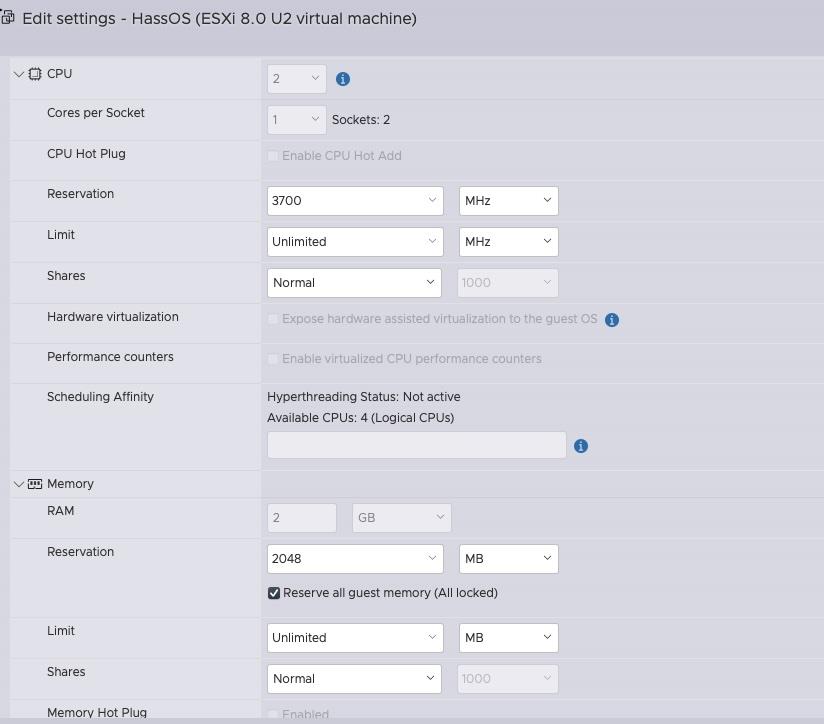This screenshot has width=824, height=724.
Task: Click the Scheduling Affinity input field
Action: (x=417, y=445)
